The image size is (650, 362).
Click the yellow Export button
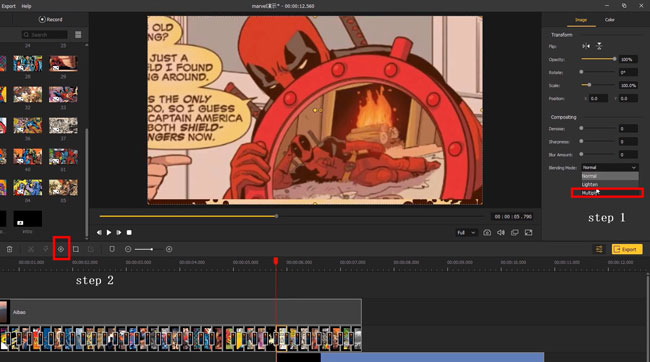coord(627,249)
